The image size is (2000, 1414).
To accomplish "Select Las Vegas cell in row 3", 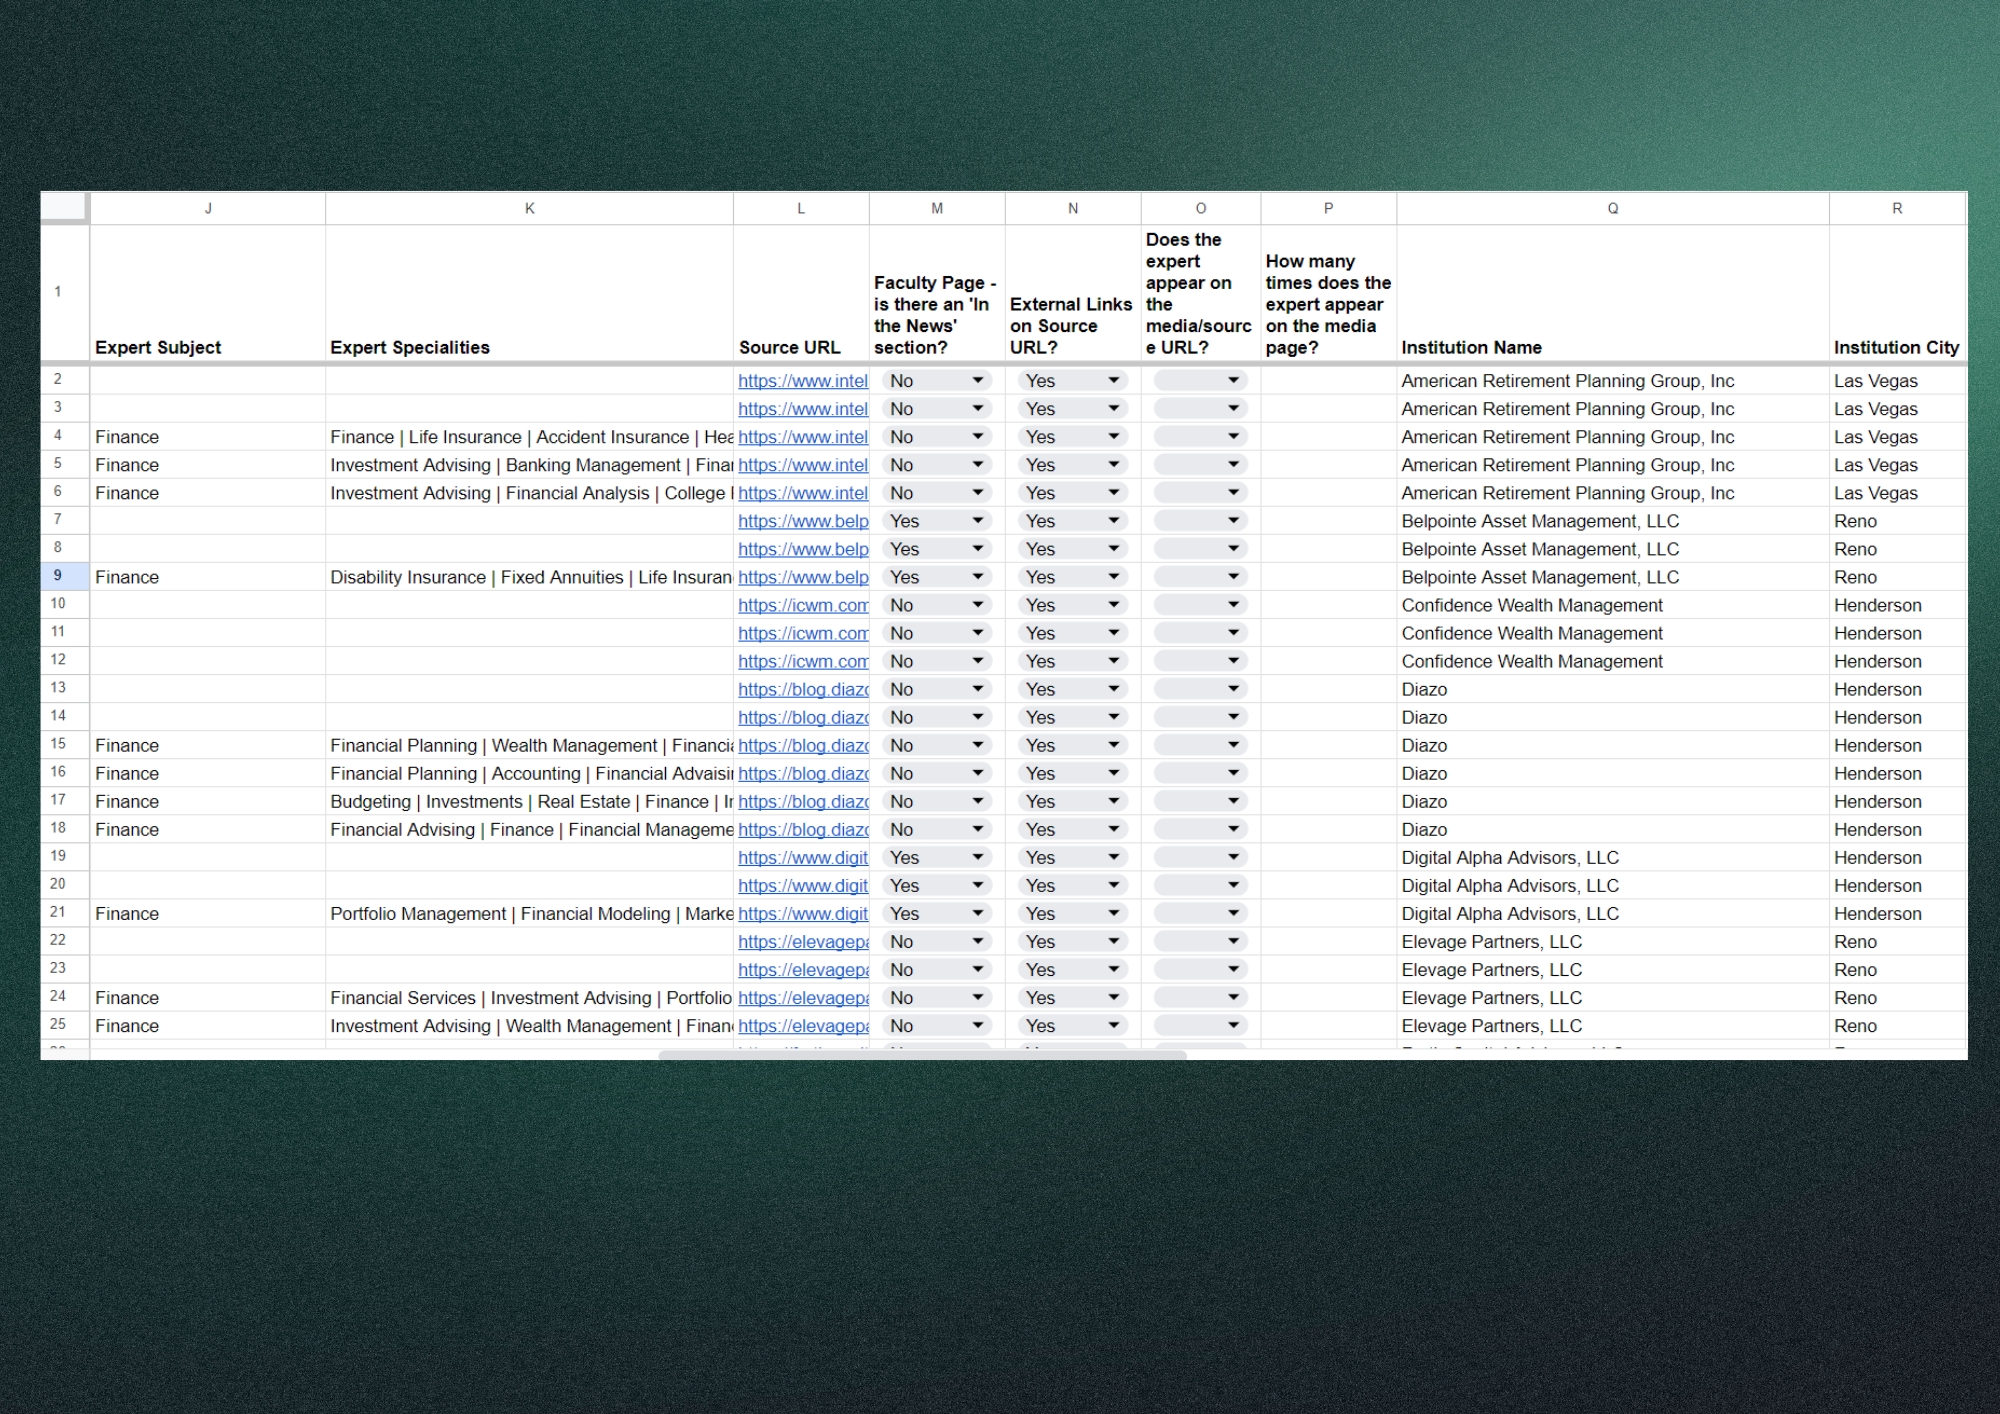I will (1897, 409).
